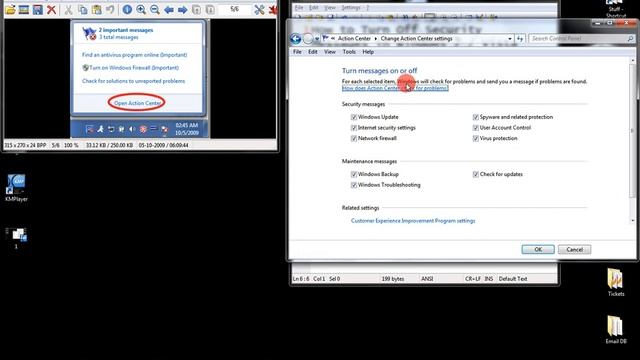
Task: Open image viewer properties wrench icon
Action: tap(259, 9)
